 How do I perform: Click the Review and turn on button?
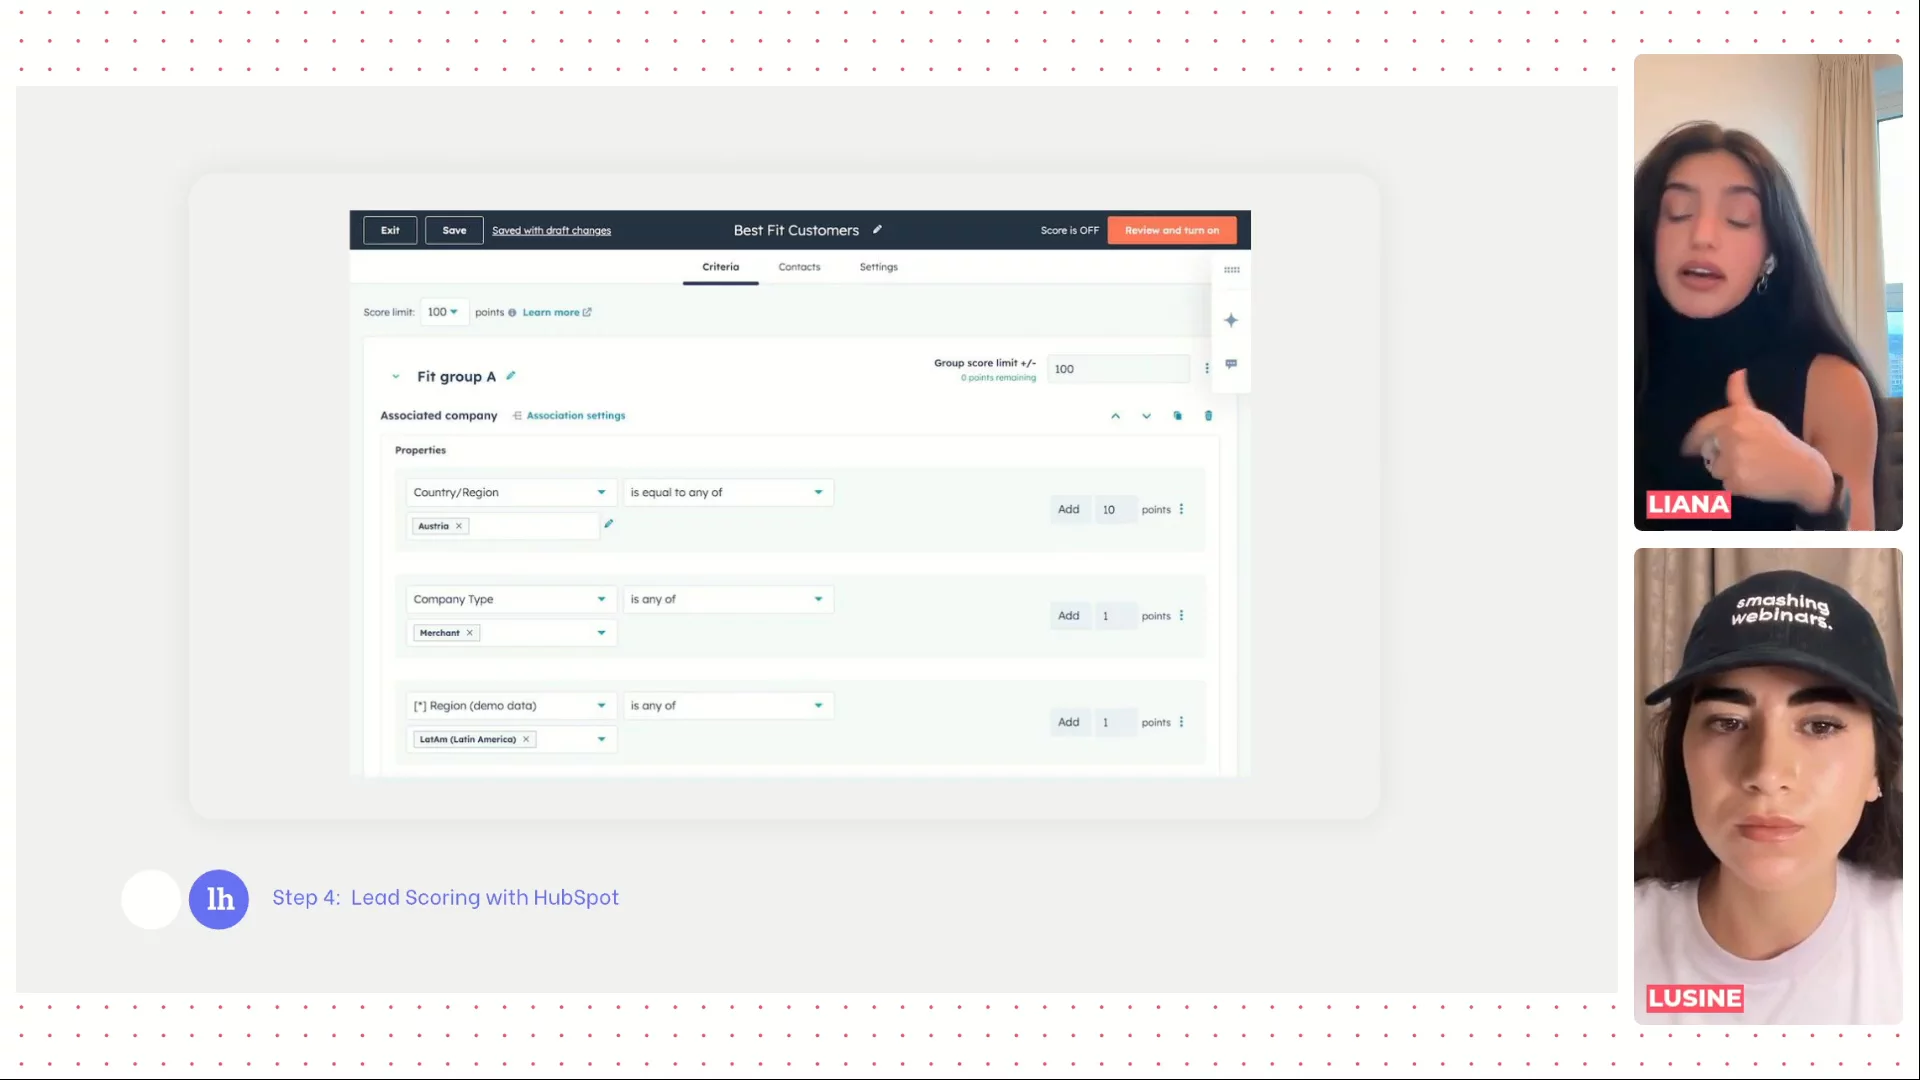tap(1171, 230)
